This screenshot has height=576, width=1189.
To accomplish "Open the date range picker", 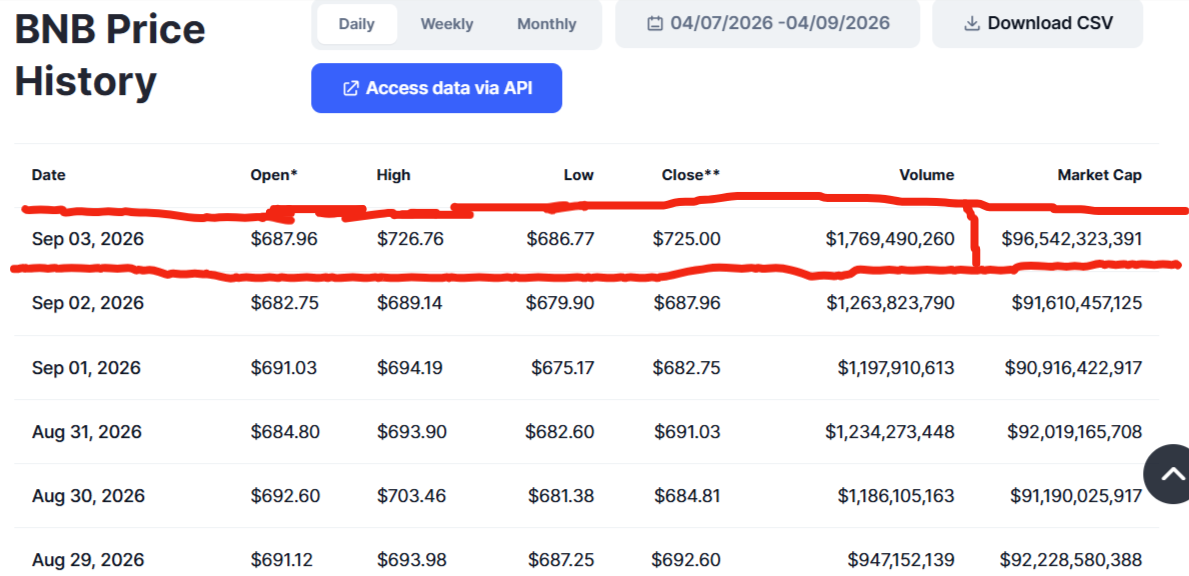I will coord(767,23).
